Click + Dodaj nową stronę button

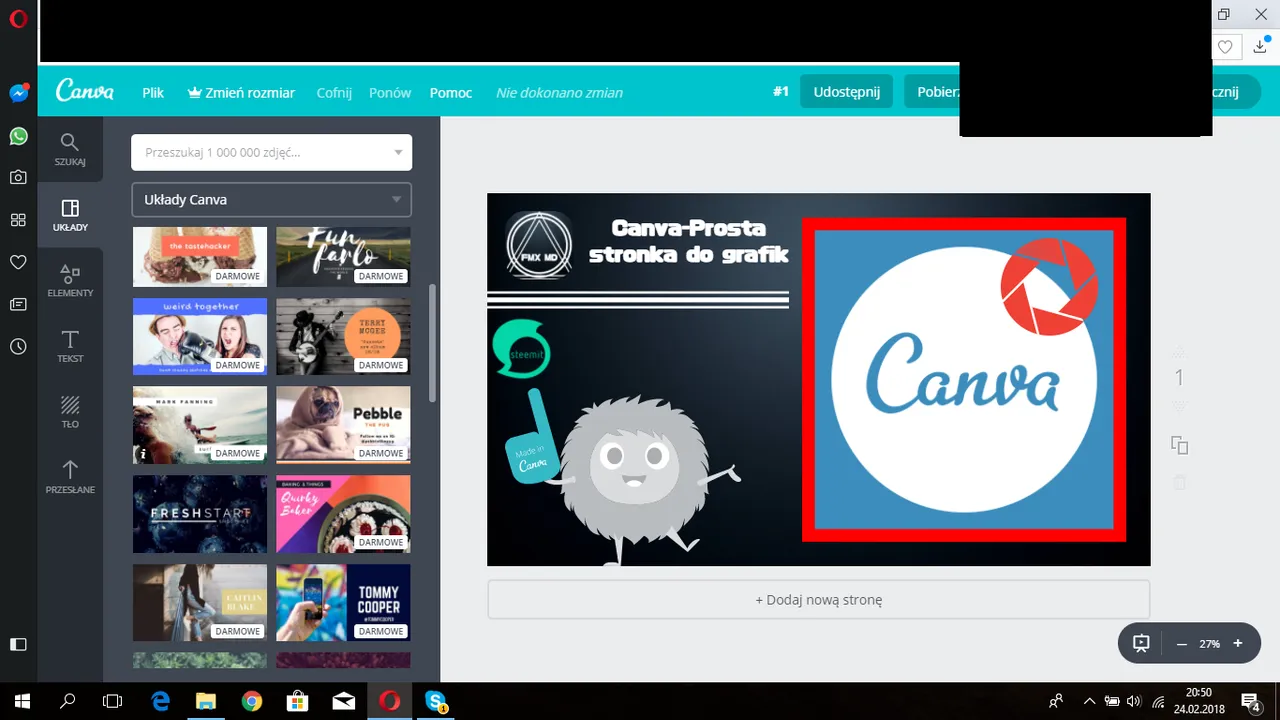coord(818,600)
